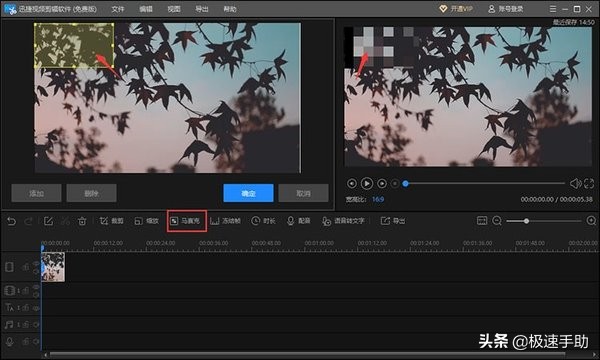This screenshot has width=600, height=360.
Task: Zoom in the timeline with plus magnifier
Action: coord(591,221)
